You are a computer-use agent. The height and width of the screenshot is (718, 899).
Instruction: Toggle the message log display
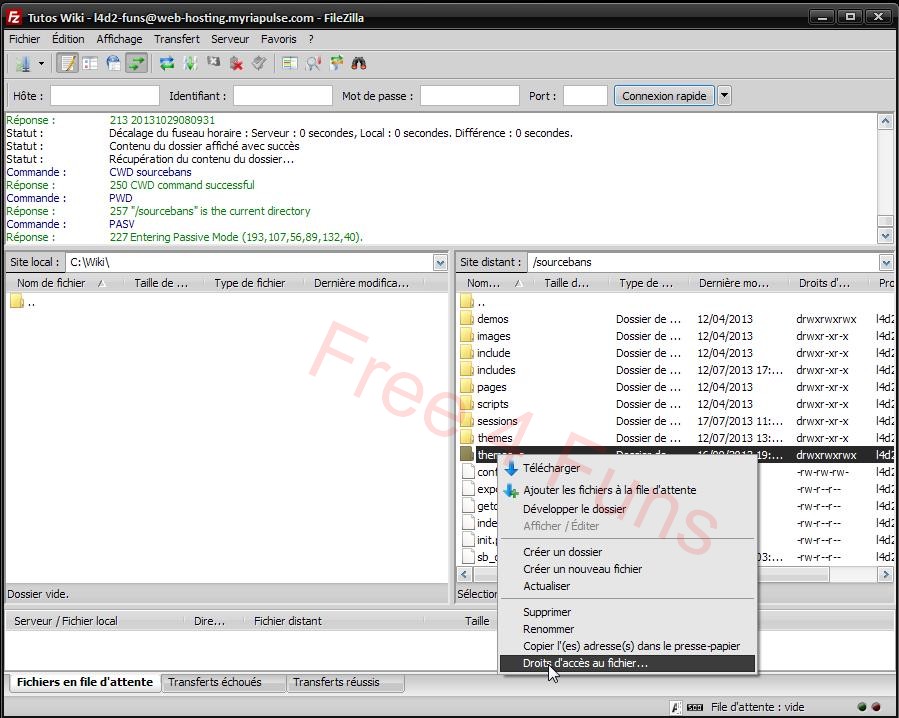point(68,63)
